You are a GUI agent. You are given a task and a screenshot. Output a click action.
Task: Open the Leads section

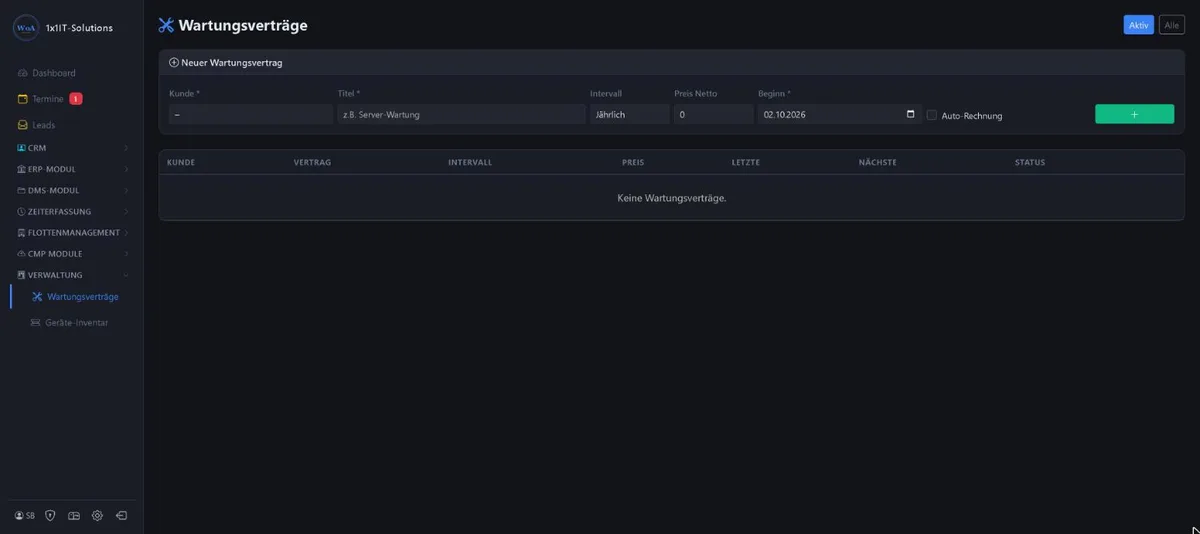[x=37, y=125]
